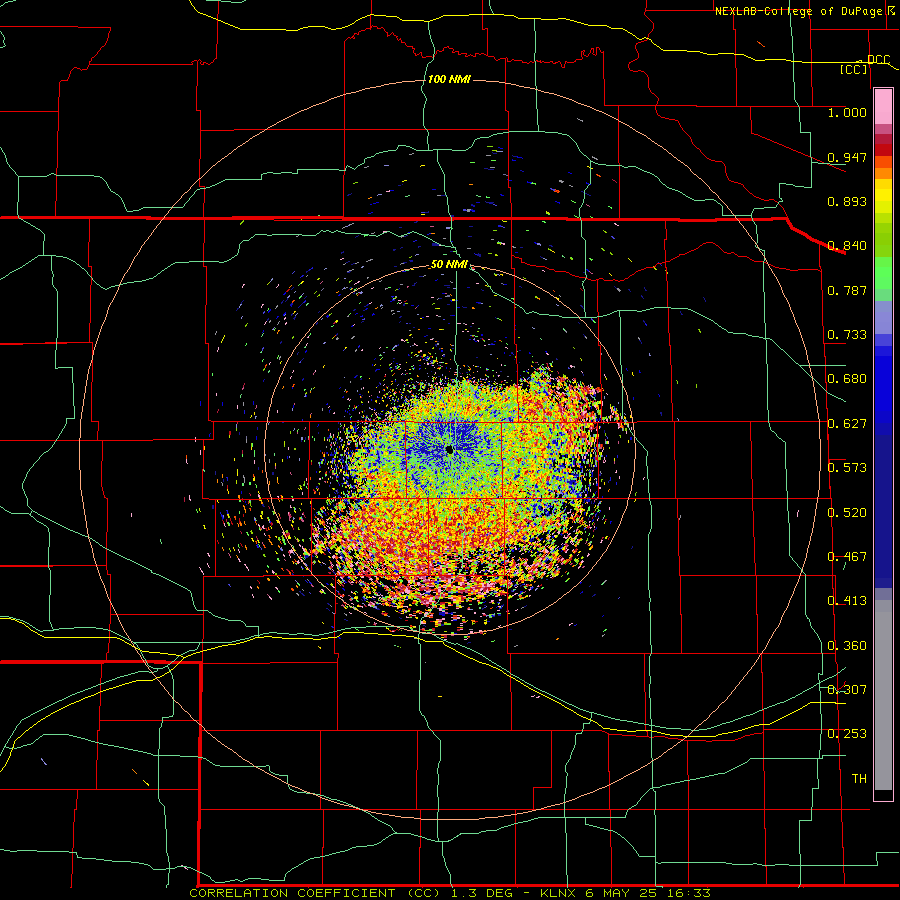Click the 0.733 legend value
Viewport: 900px width, 900px height.
click(x=847, y=335)
